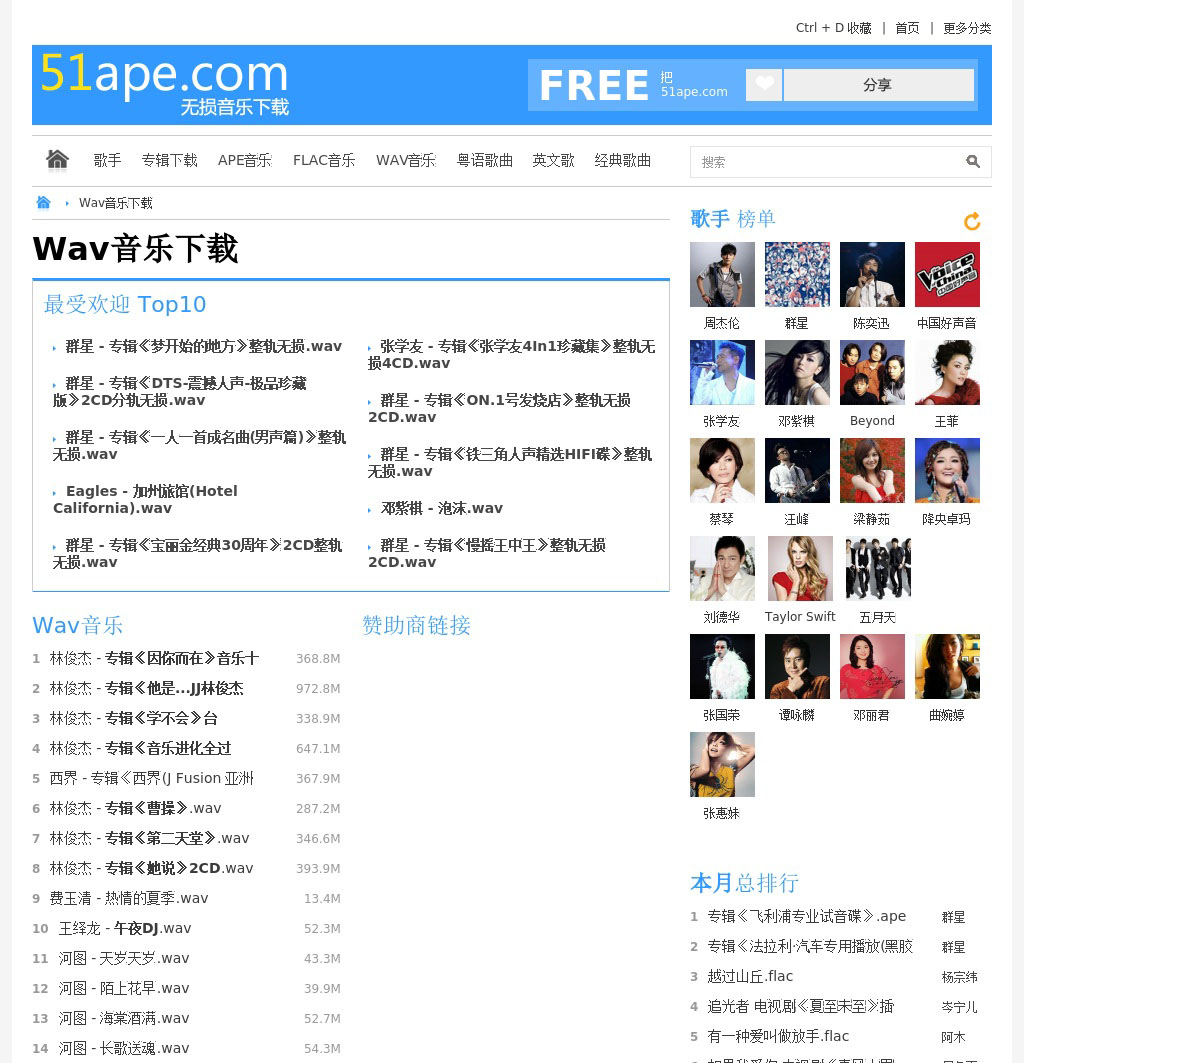The width and height of the screenshot is (1200, 1063).
Task: Click the home icon in navigation bar
Action: (57, 160)
